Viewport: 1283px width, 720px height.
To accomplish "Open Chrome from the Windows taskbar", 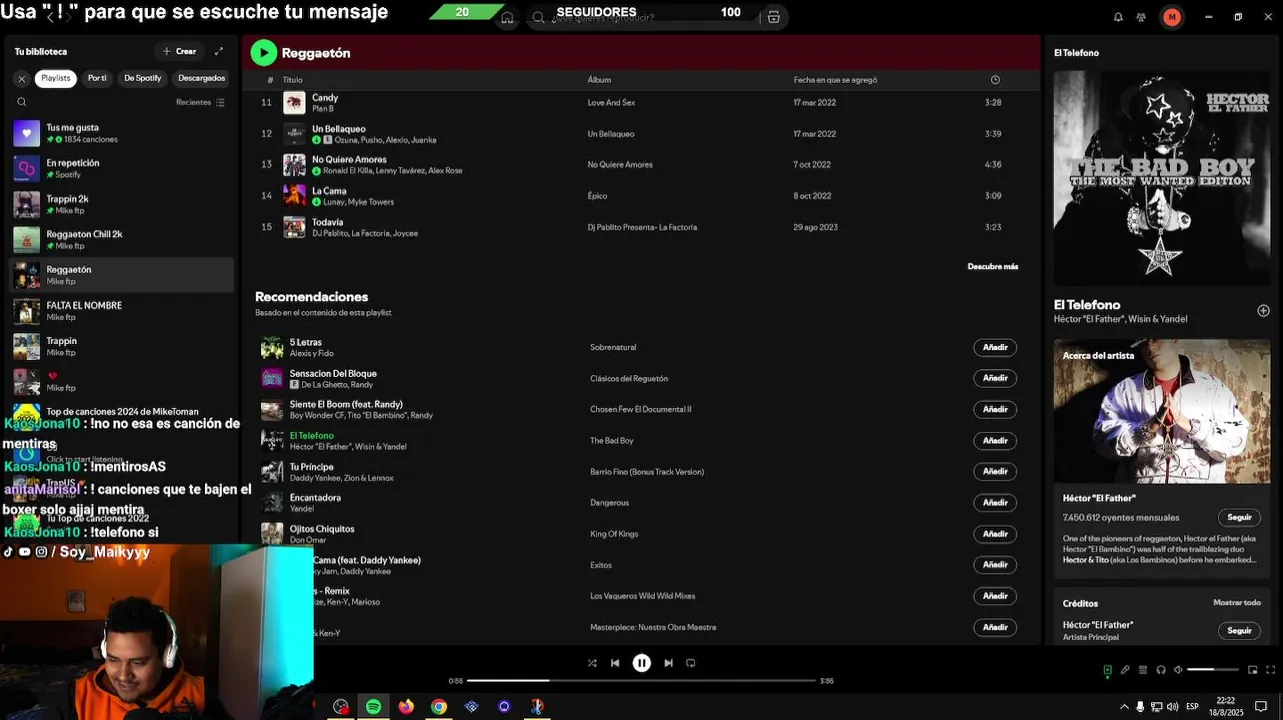I will click(438, 707).
